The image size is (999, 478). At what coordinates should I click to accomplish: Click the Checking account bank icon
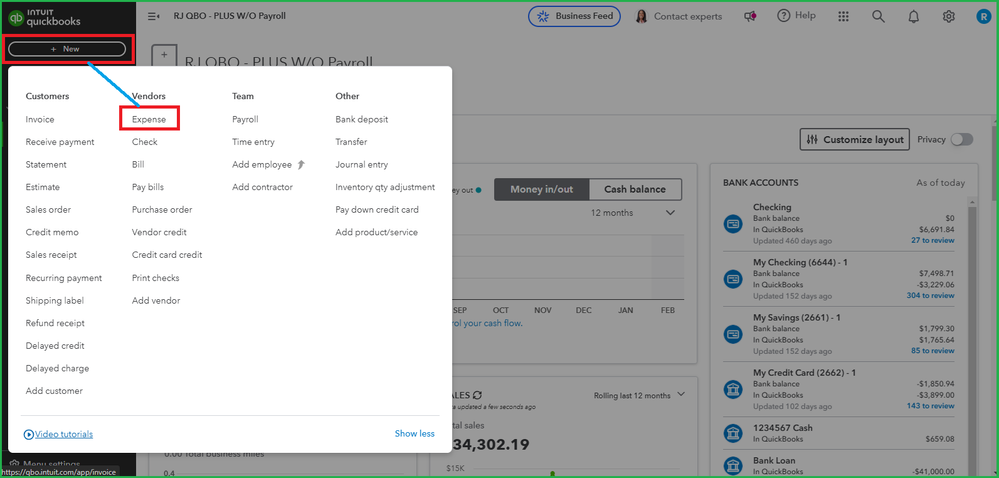pos(733,224)
